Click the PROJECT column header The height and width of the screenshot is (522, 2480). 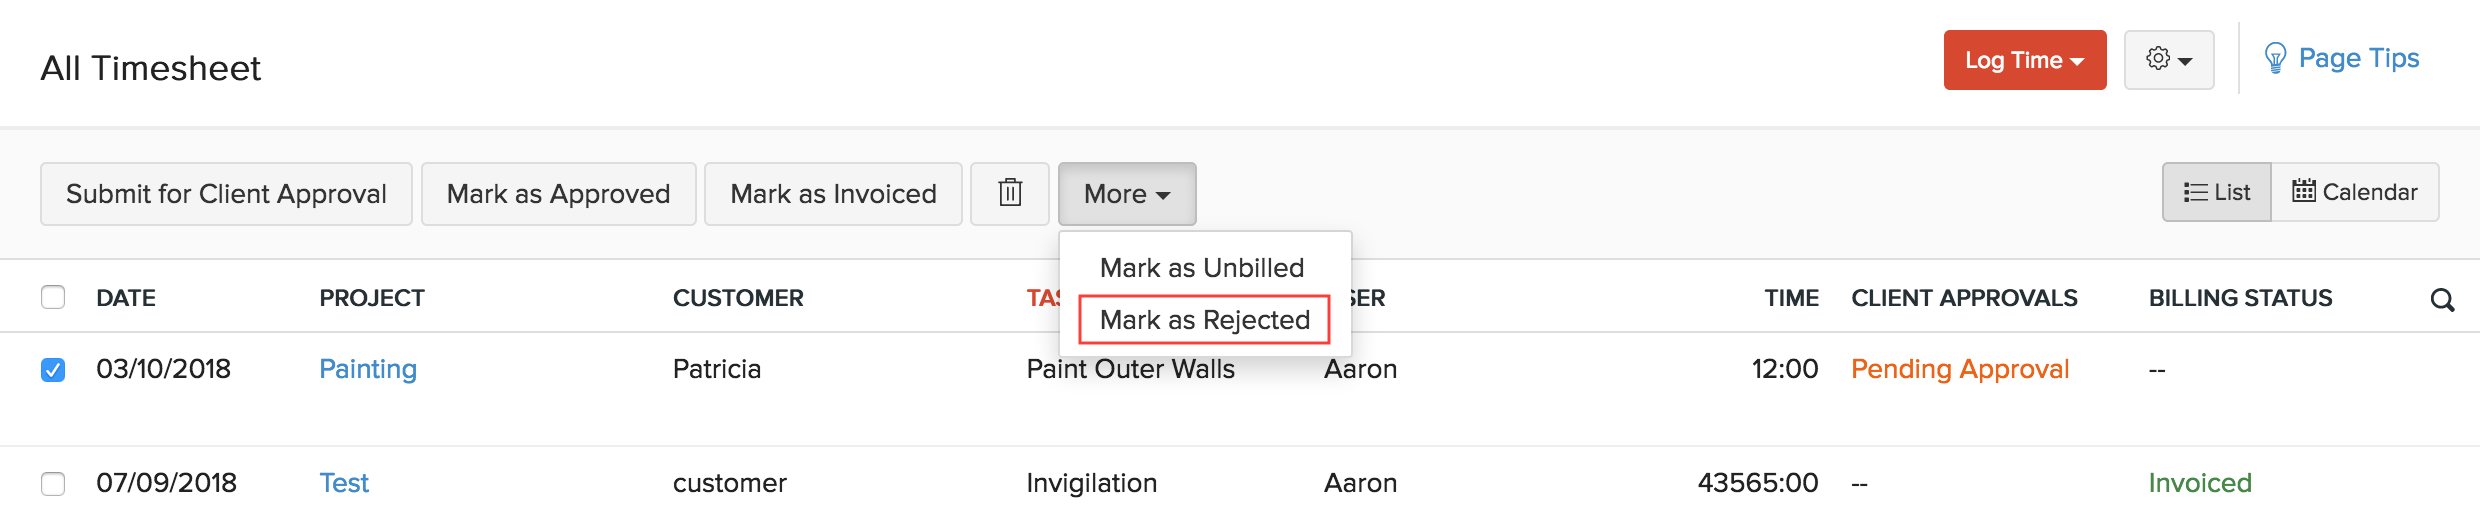tap(372, 298)
